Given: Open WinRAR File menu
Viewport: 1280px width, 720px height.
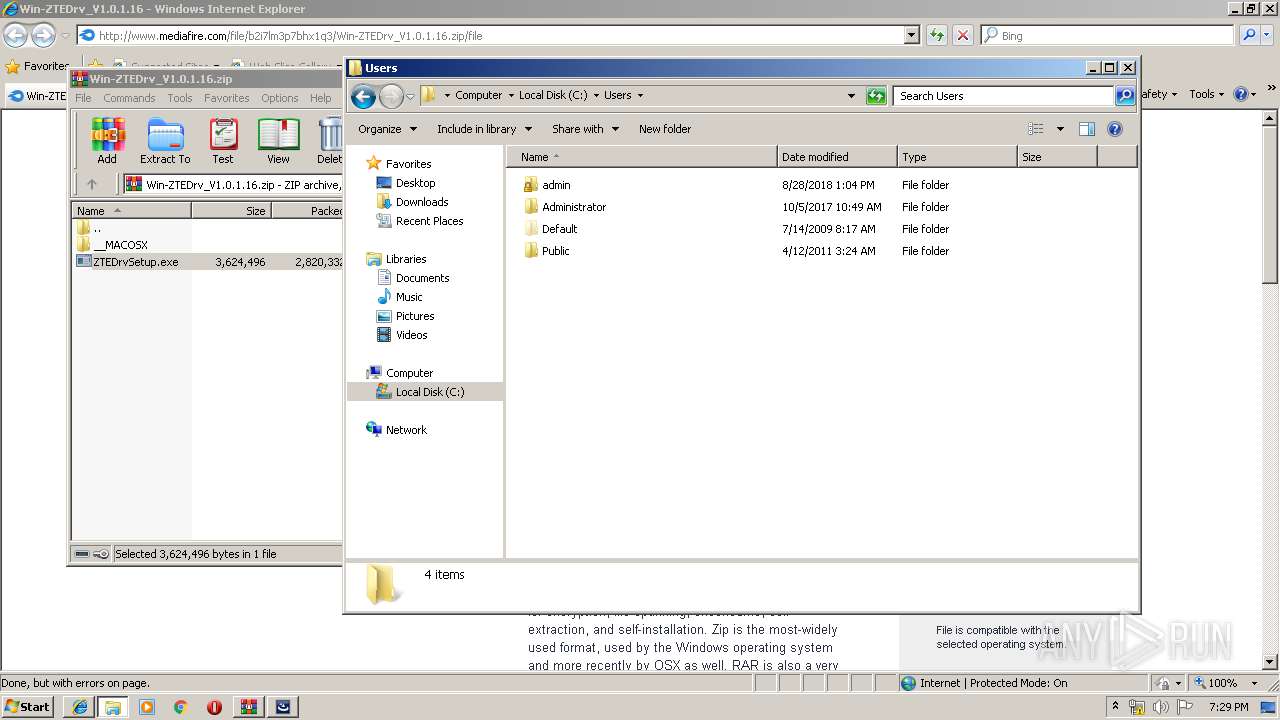Looking at the screenshot, I should click(x=83, y=98).
